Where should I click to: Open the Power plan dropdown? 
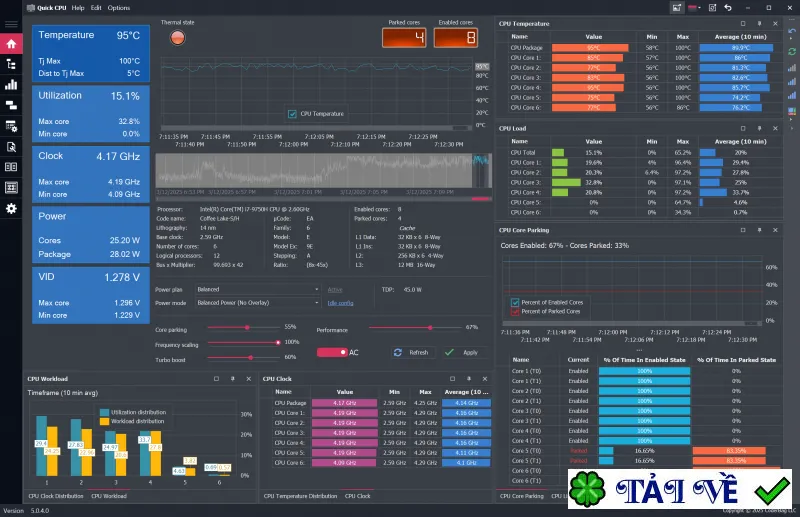(x=258, y=289)
